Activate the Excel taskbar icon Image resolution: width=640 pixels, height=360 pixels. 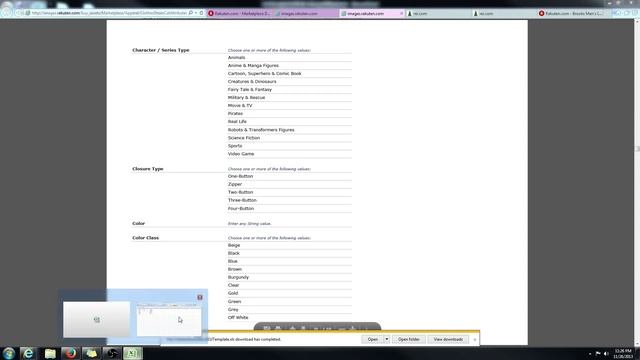133,353
